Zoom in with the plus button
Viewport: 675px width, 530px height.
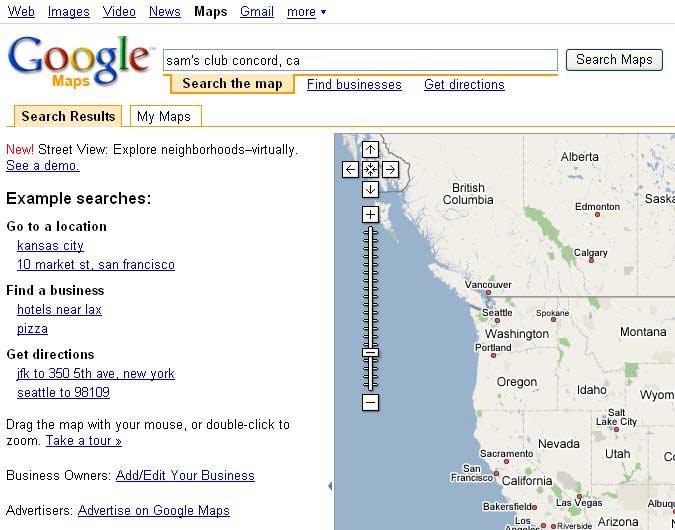click(x=370, y=214)
